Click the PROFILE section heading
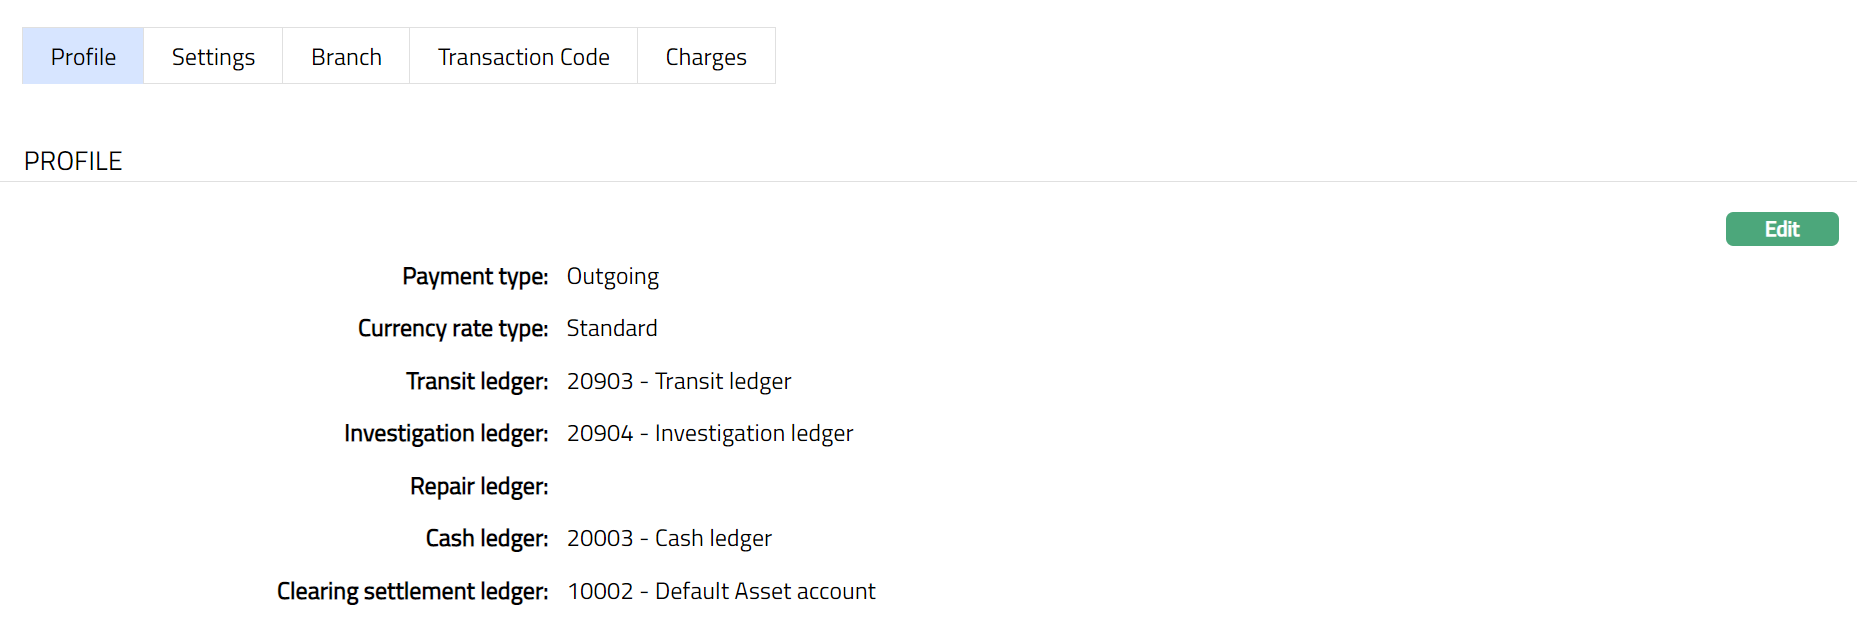This screenshot has height=621, width=1857. pyautogui.click(x=73, y=161)
